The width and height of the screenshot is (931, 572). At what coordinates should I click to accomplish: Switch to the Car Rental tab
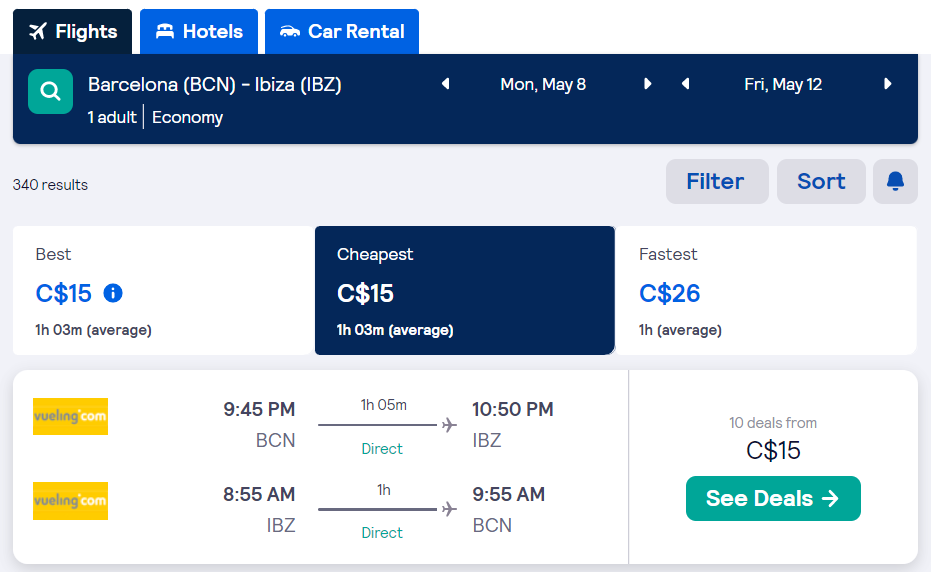pyautogui.click(x=342, y=31)
